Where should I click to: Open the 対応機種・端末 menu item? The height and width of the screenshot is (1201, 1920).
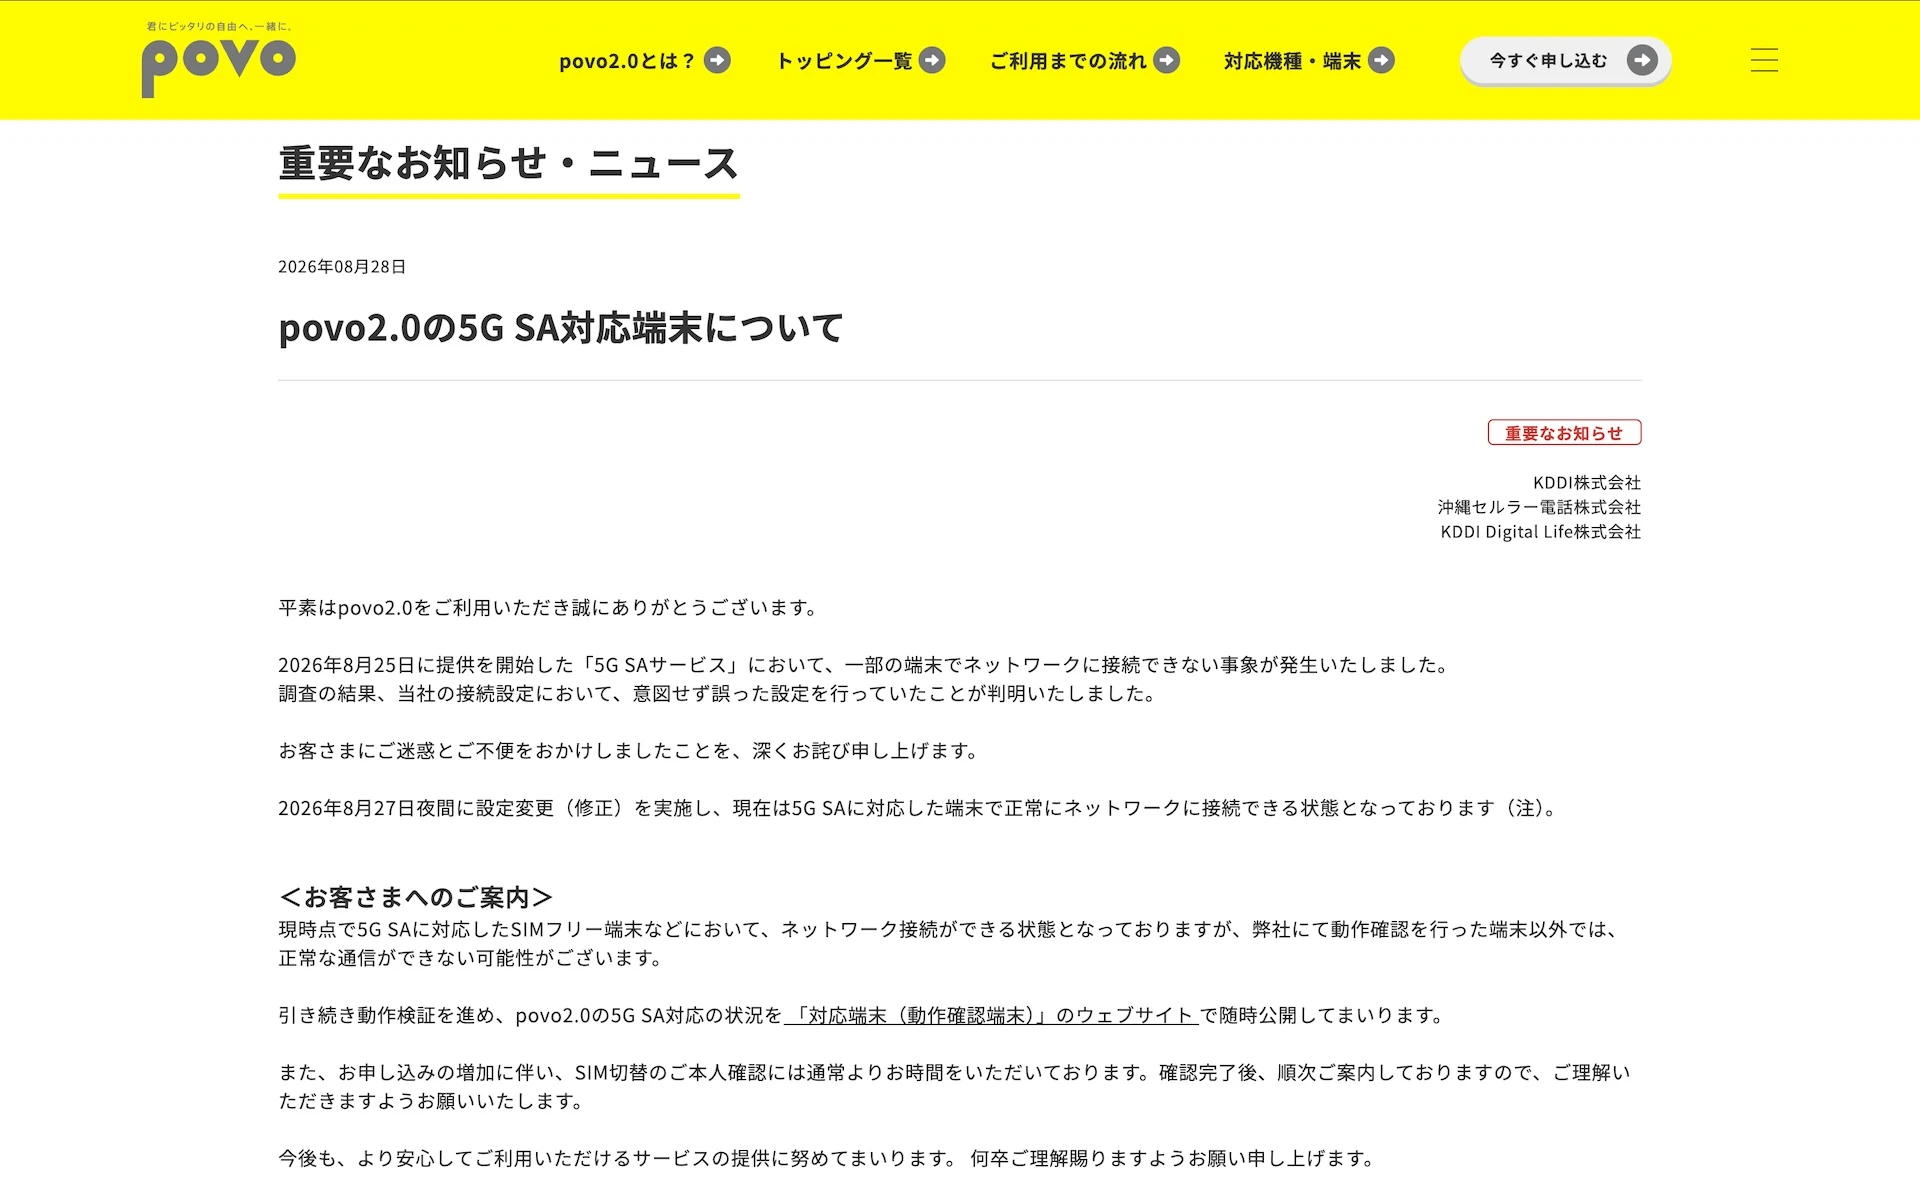pyautogui.click(x=1308, y=61)
